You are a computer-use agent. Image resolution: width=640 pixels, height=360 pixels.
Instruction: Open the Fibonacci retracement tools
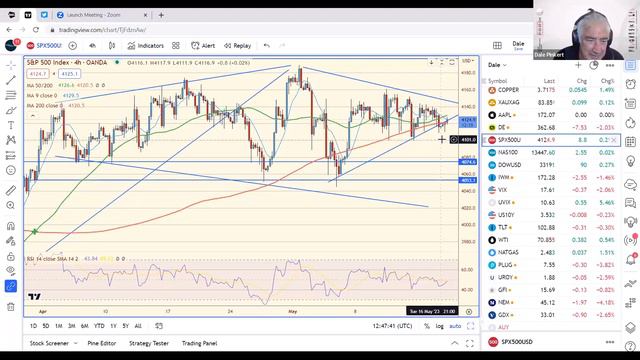11,95
